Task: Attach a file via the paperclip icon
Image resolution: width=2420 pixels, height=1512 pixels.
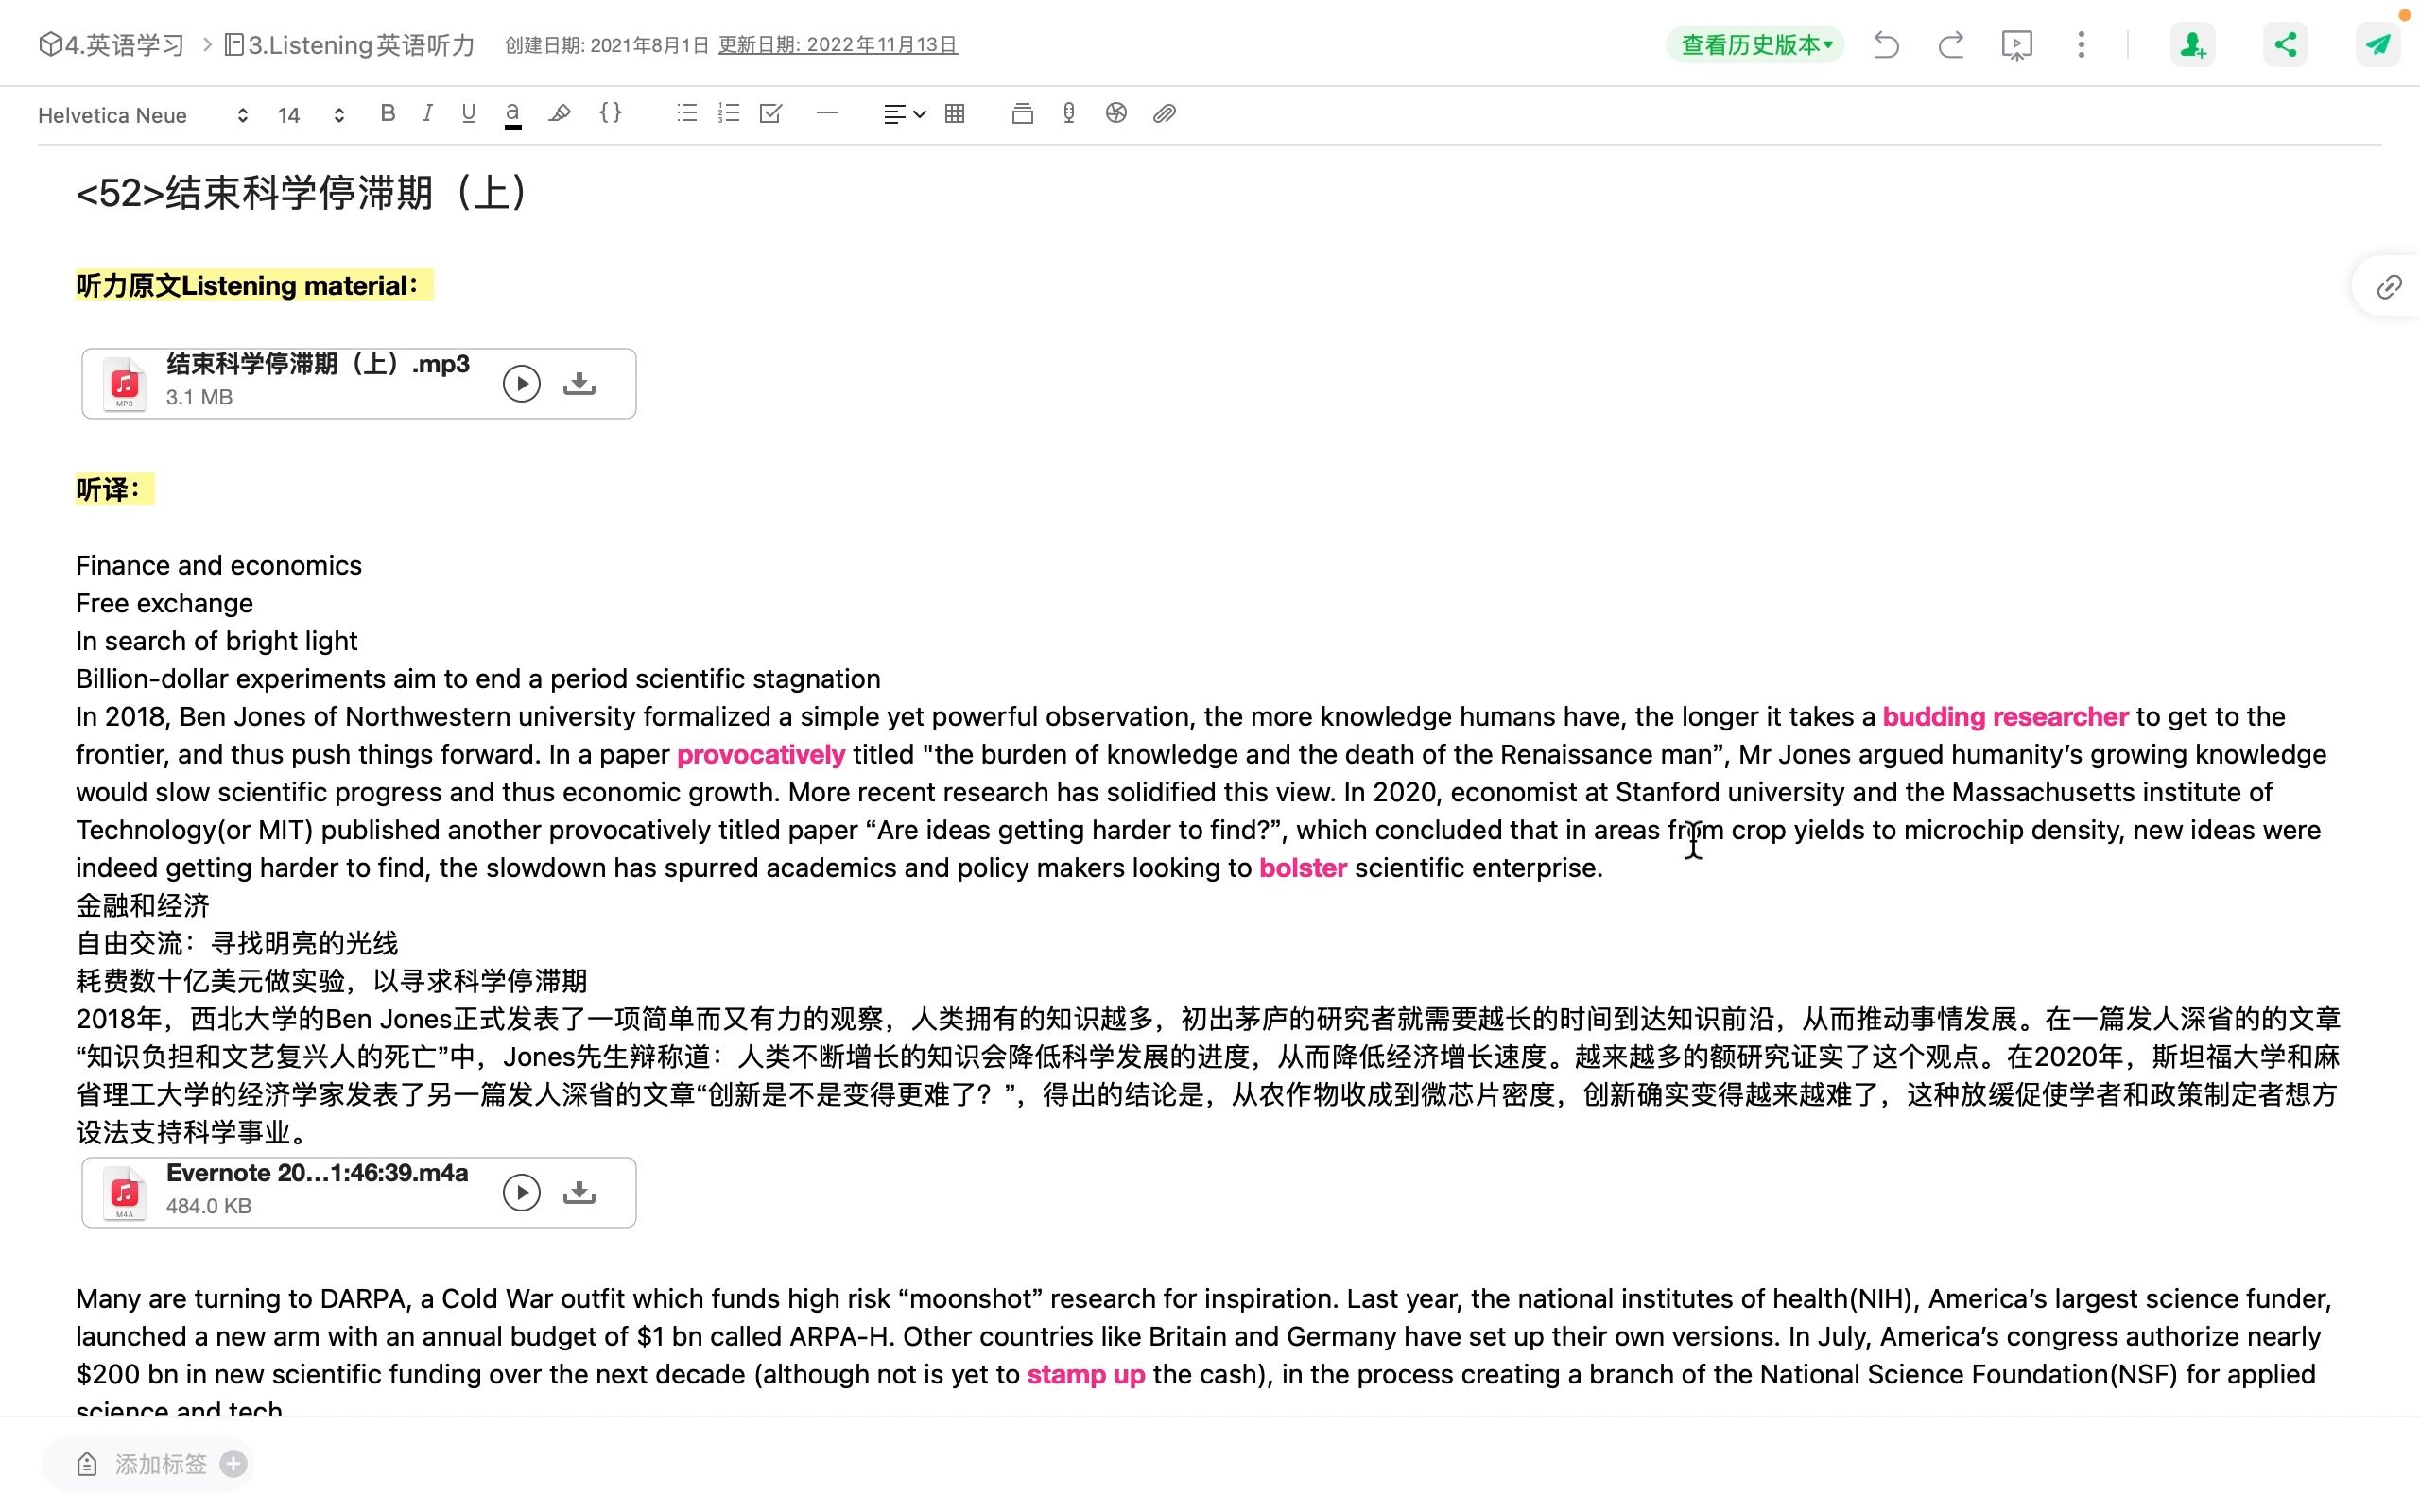Action: (1164, 114)
